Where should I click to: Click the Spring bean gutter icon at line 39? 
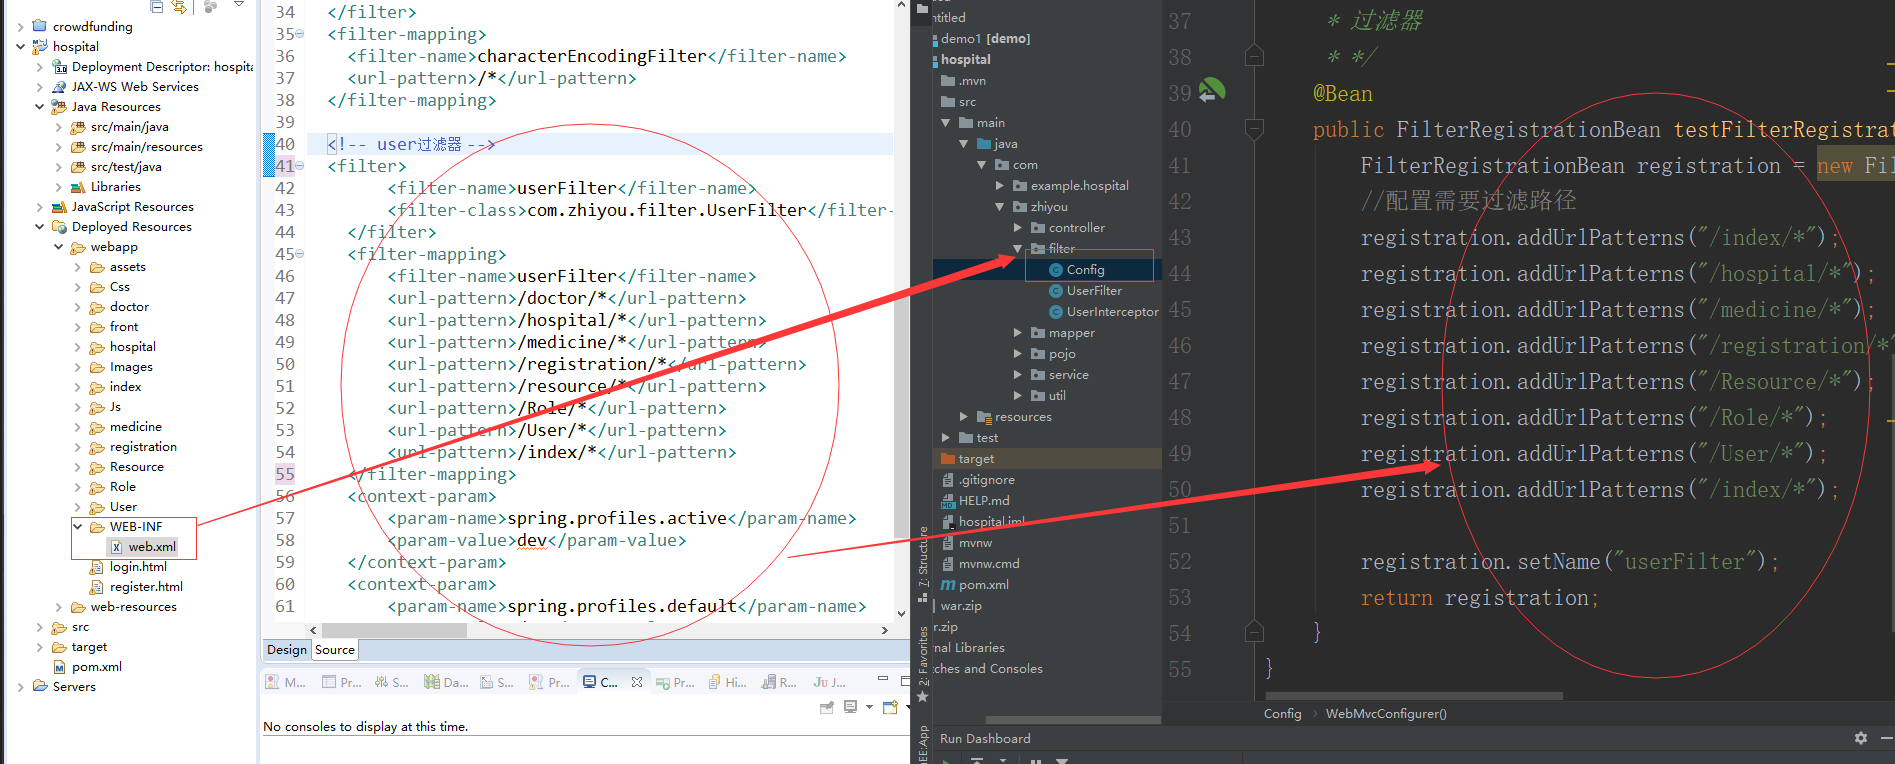pos(1212,91)
